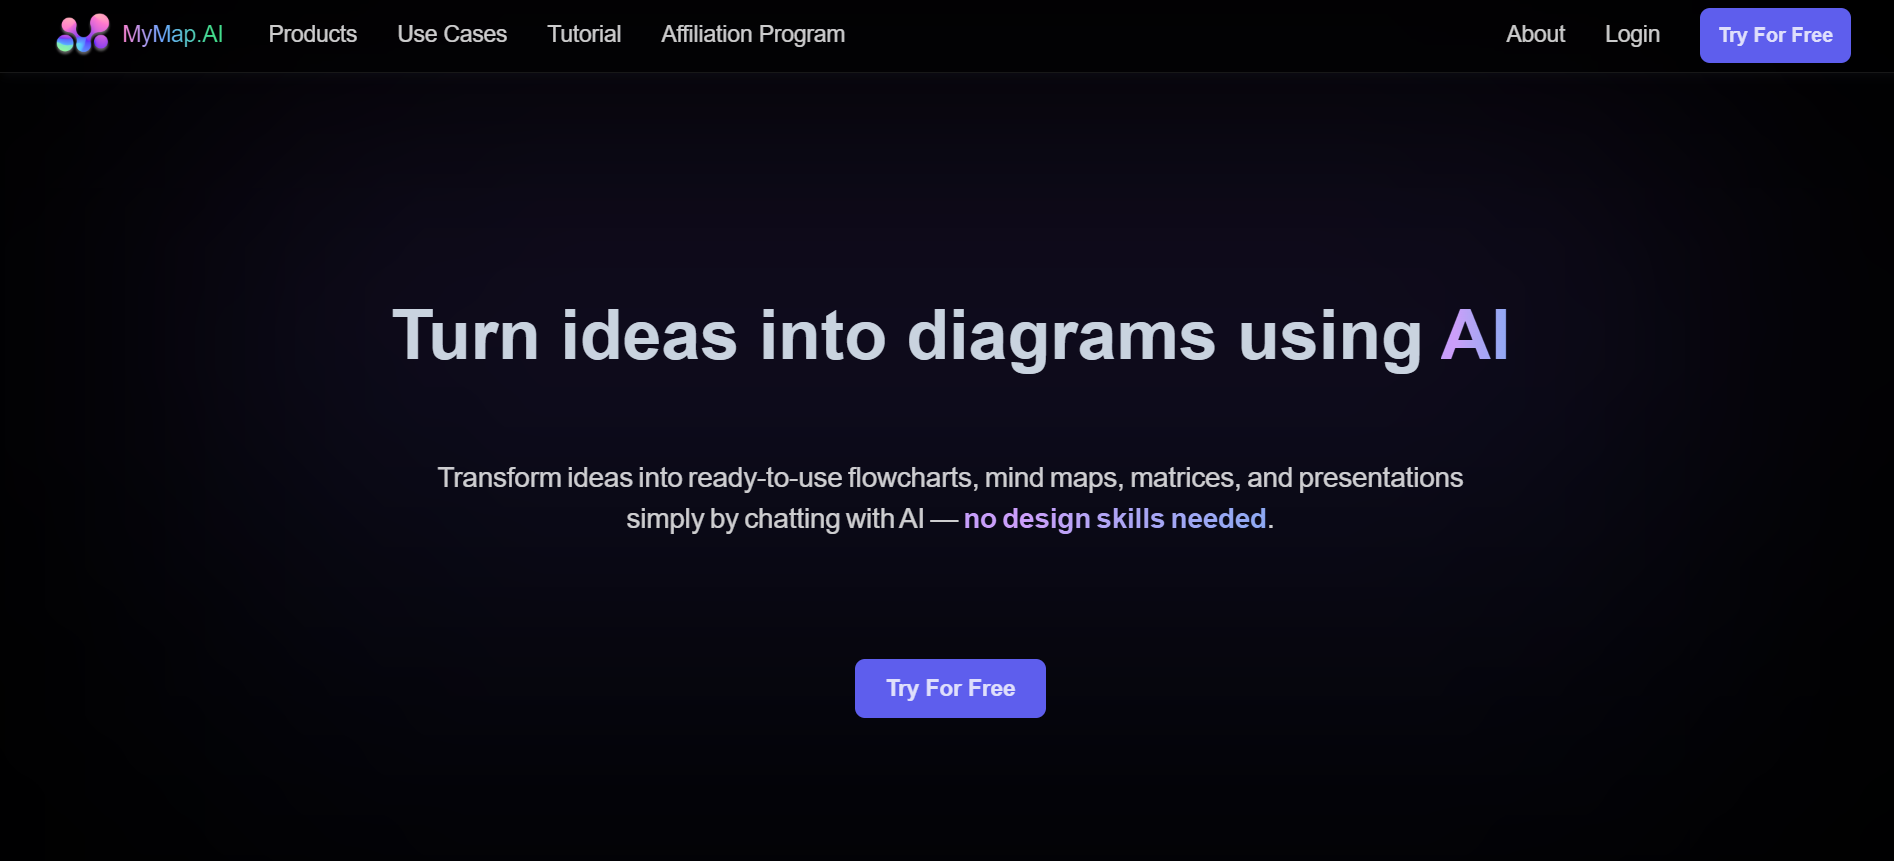The width and height of the screenshot is (1894, 861).
Task: Click "presentations" in the description text
Action: pyautogui.click(x=1380, y=478)
